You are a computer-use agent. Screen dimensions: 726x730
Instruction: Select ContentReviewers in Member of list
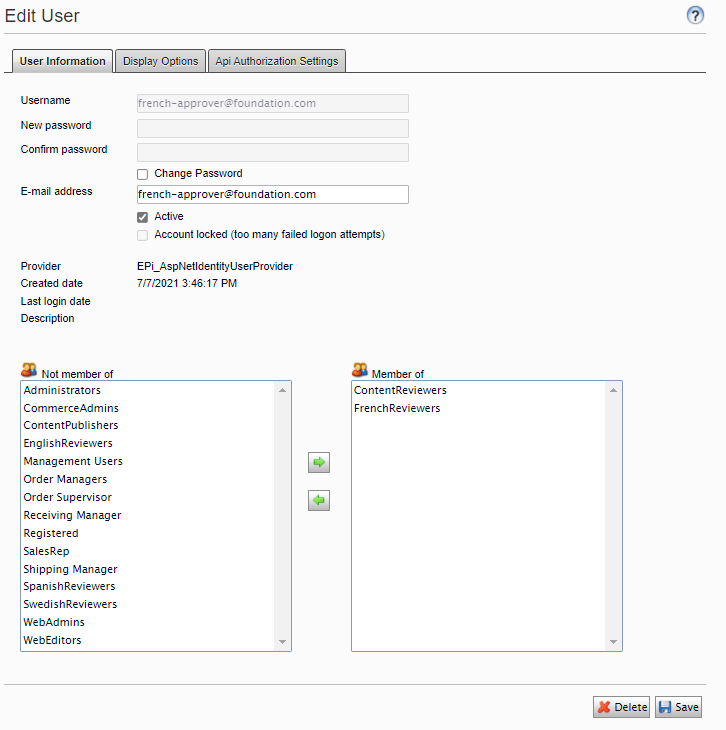point(400,390)
